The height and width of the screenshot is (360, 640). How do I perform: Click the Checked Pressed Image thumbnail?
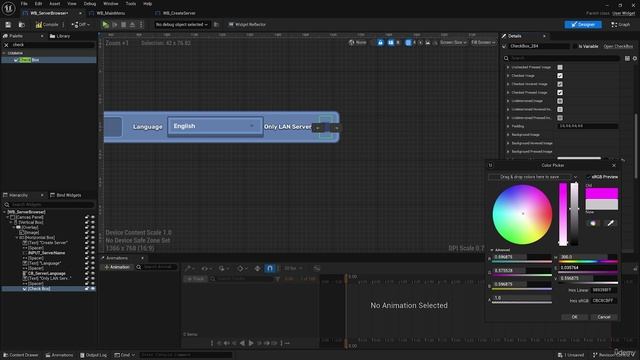(x=560, y=93)
